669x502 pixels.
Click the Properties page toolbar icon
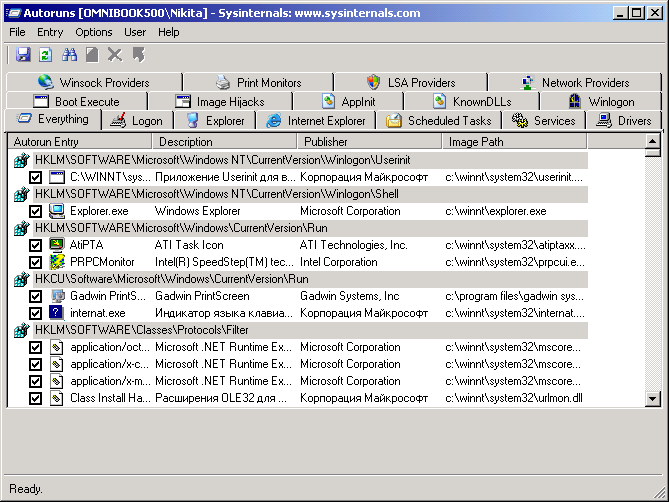click(x=92, y=55)
